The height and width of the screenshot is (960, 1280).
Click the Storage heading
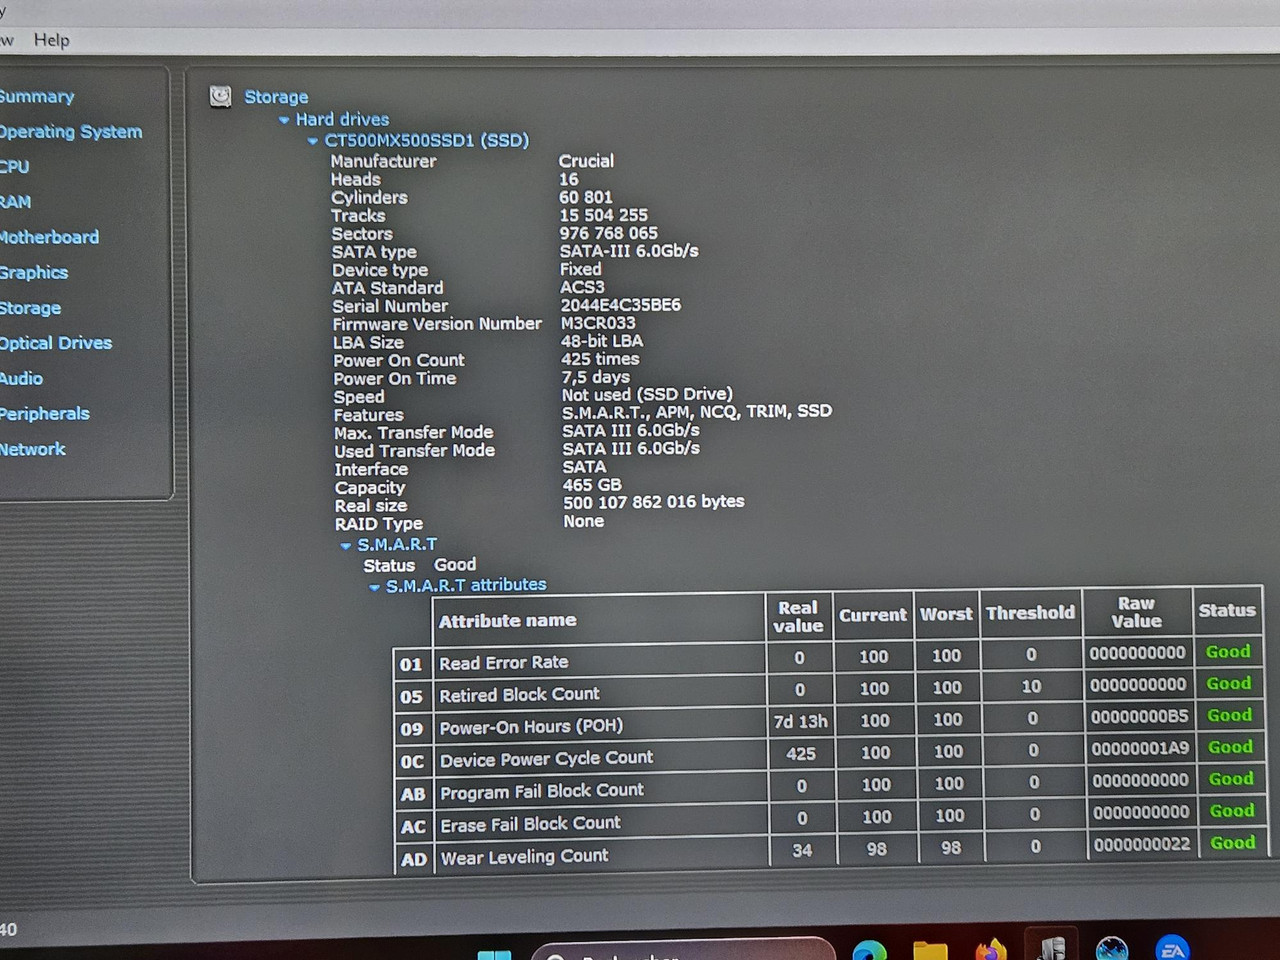pyautogui.click(x=276, y=97)
